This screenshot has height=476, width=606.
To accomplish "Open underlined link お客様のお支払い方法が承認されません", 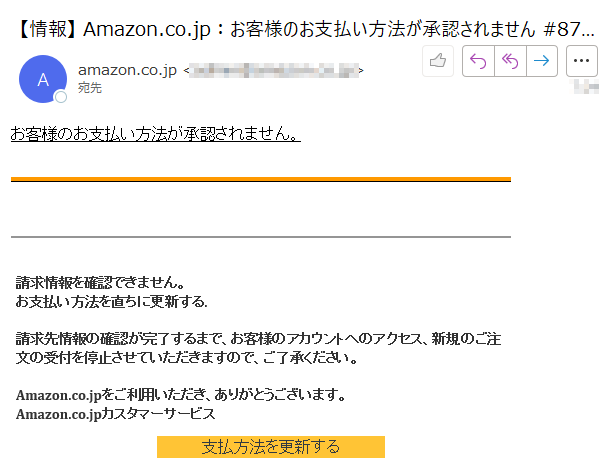I will pyautogui.click(x=155, y=134).
